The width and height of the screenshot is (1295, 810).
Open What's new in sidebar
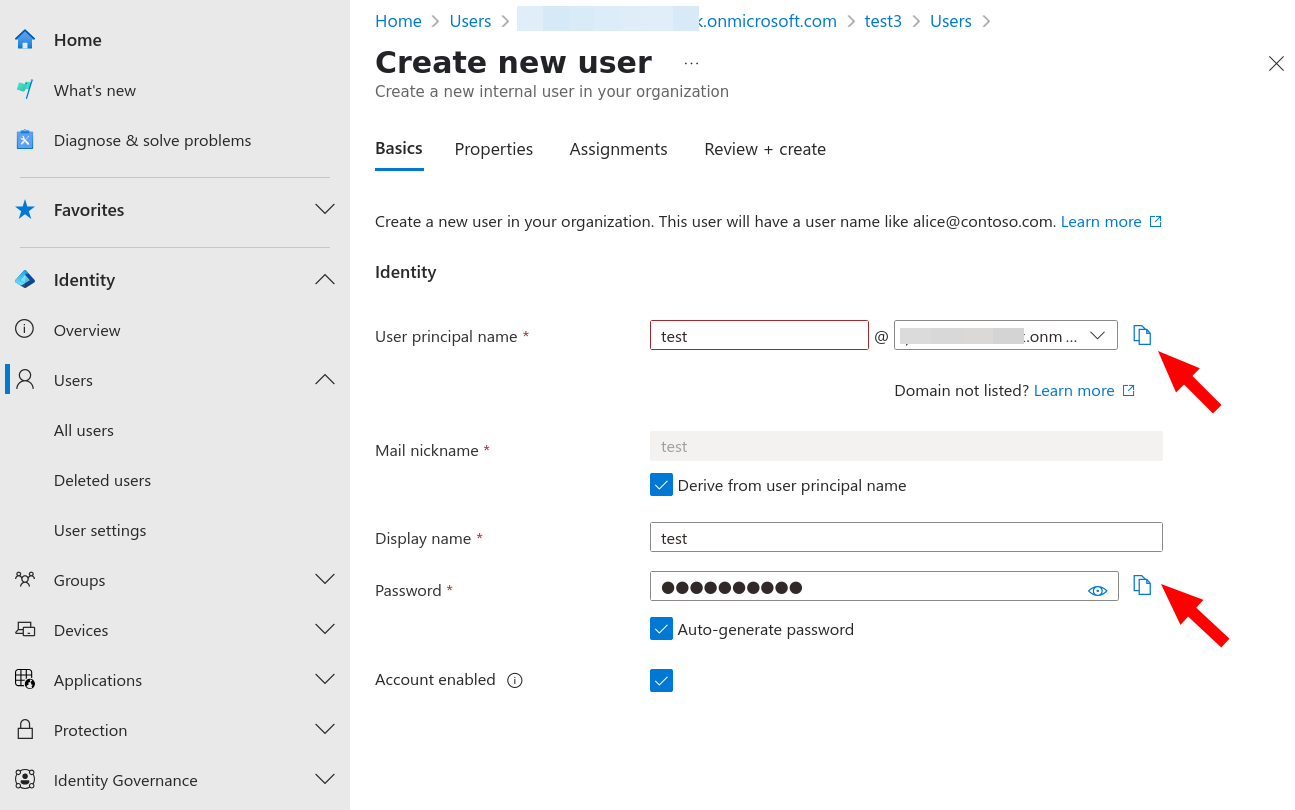95,90
